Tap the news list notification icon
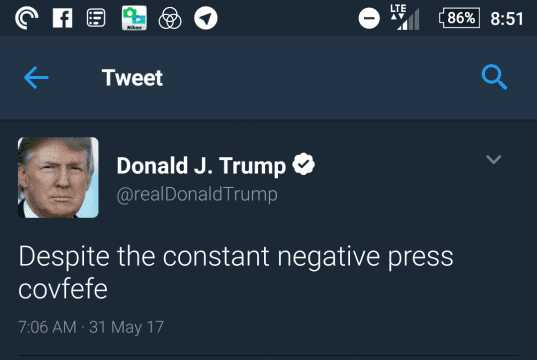 pyautogui.click(x=96, y=18)
